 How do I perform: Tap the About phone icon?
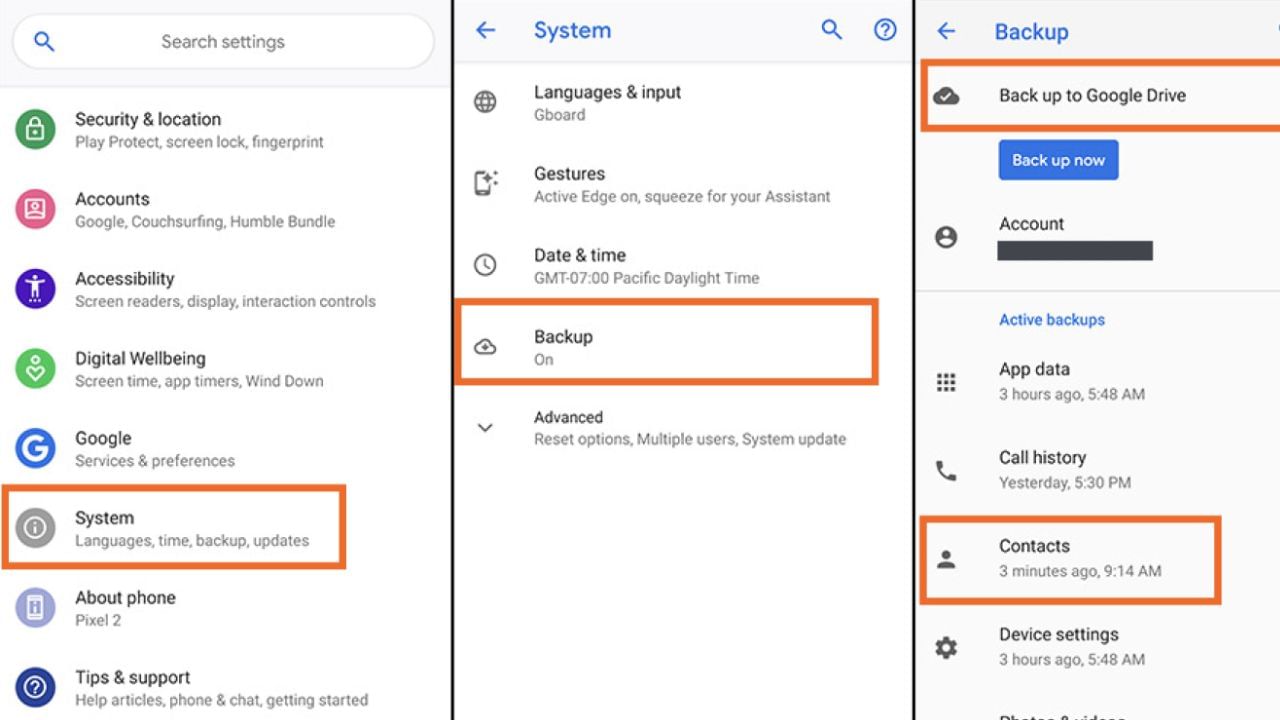[35, 607]
